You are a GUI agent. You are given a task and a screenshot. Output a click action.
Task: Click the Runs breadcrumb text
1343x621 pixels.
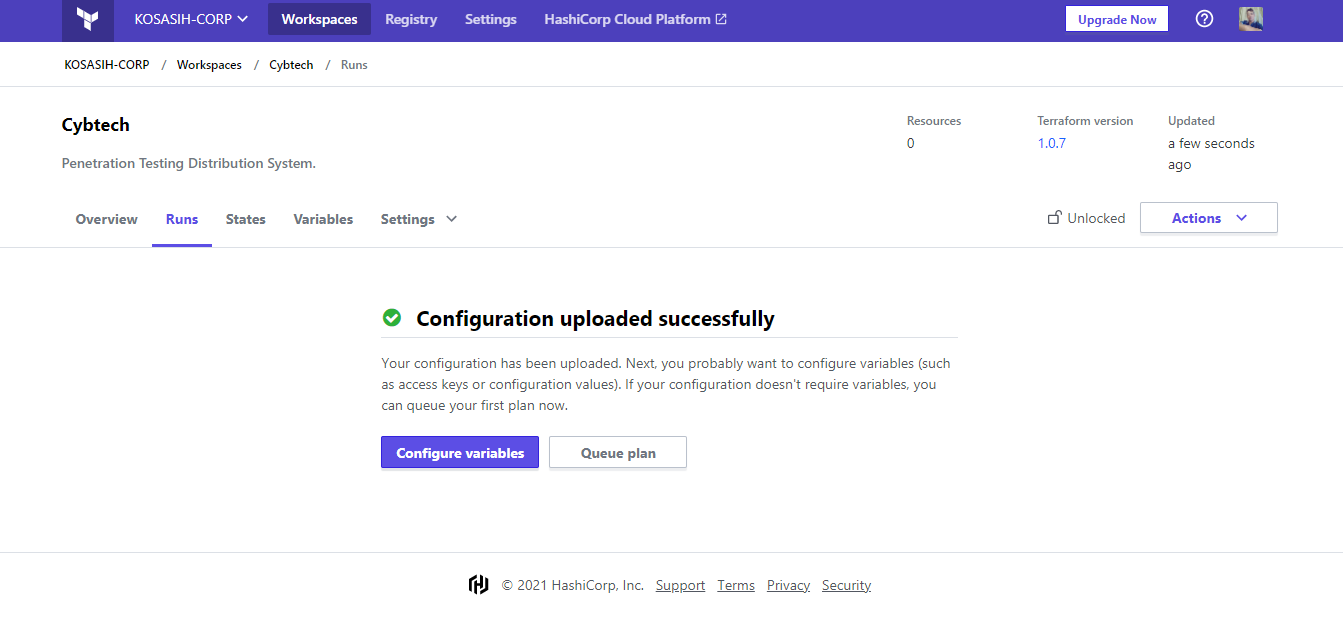[354, 64]
